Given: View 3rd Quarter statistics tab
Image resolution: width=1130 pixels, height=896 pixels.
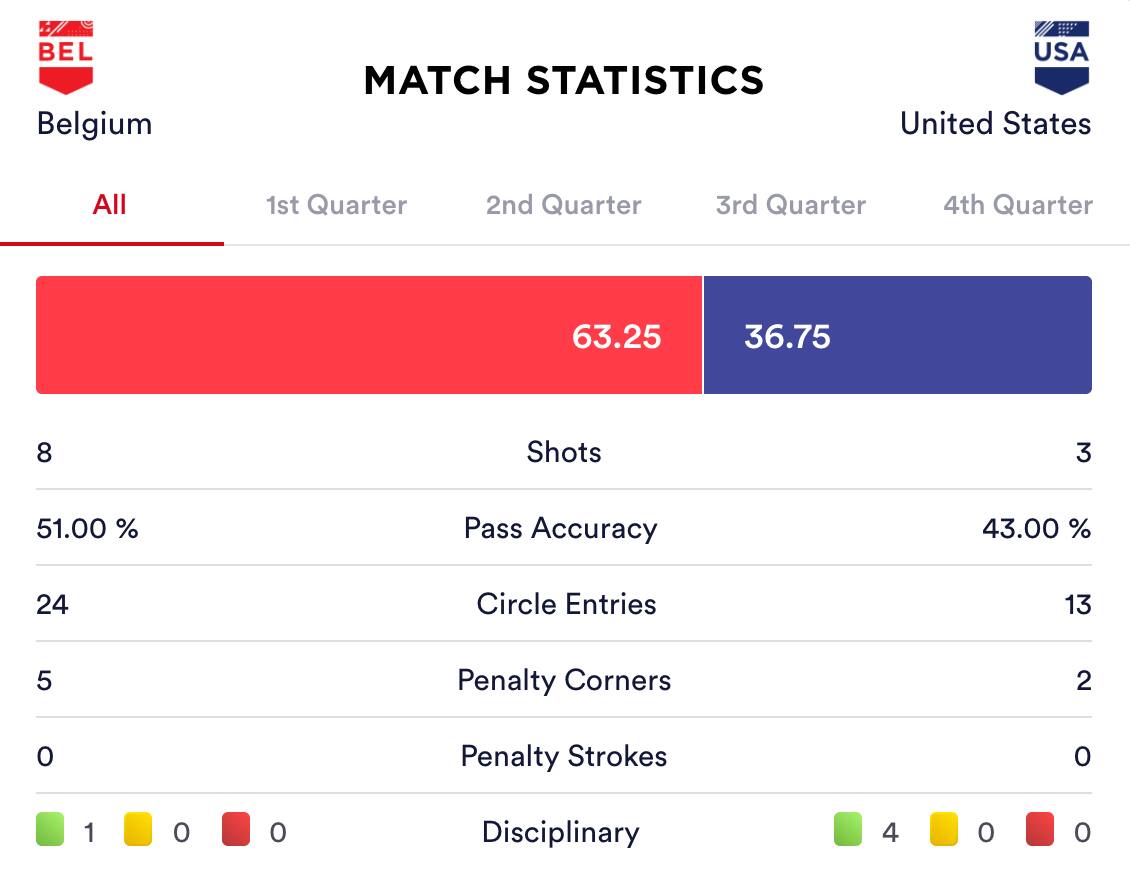Looking at the screenshot, I should point(791,205).
